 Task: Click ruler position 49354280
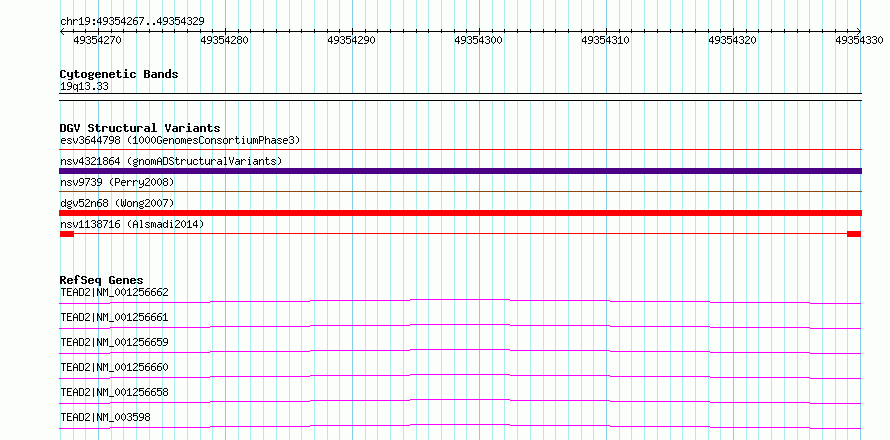pyautogui.click(x=225, y=40)
